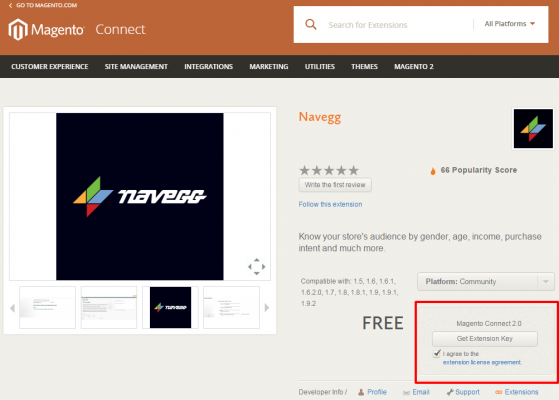Click Write the first review button

(x=335, y=185)
